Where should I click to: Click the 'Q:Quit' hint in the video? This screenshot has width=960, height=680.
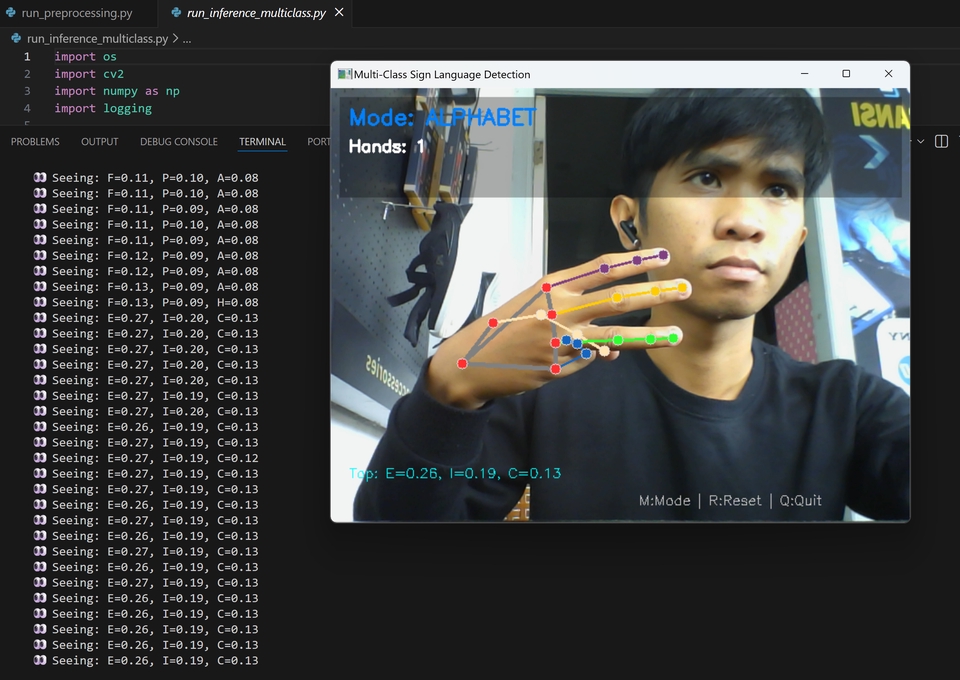pos(800,501)
